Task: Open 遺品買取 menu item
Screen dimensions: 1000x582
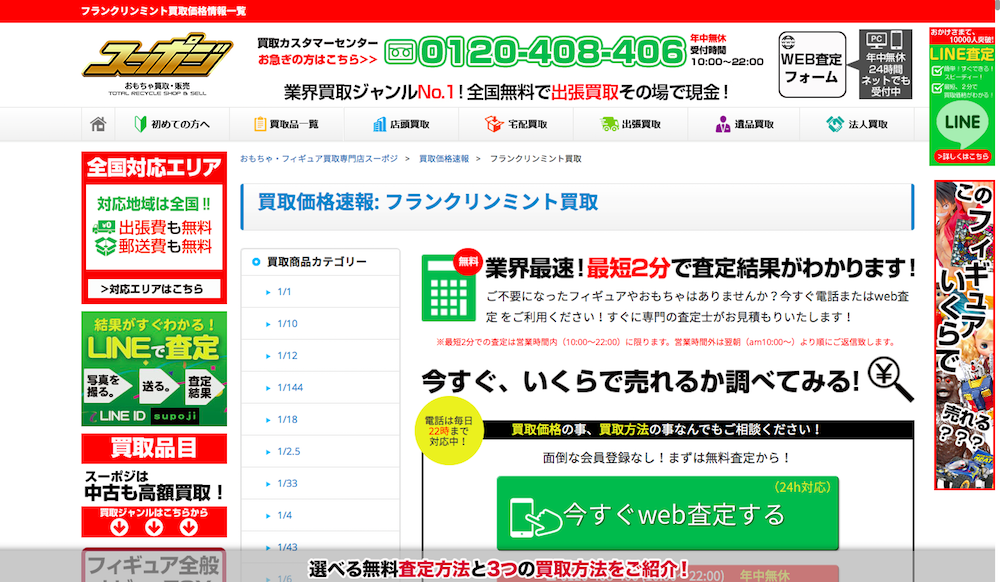Action: pos(744,124)
